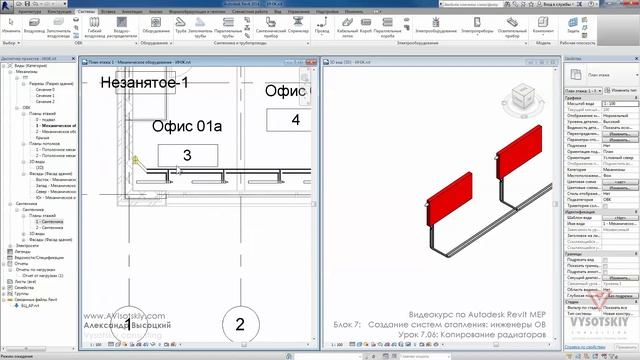Click the Шаблон вида <Нет> button

click(x=620, y=218)
